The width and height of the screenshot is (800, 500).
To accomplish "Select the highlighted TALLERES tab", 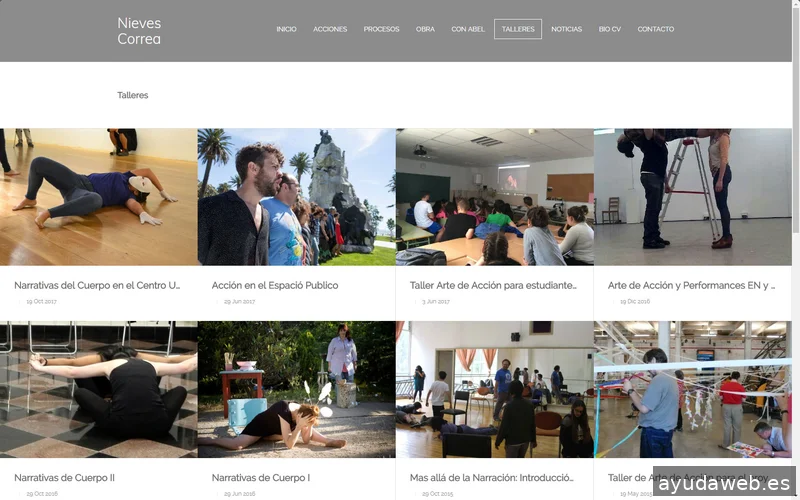I will tap(518, 29).
